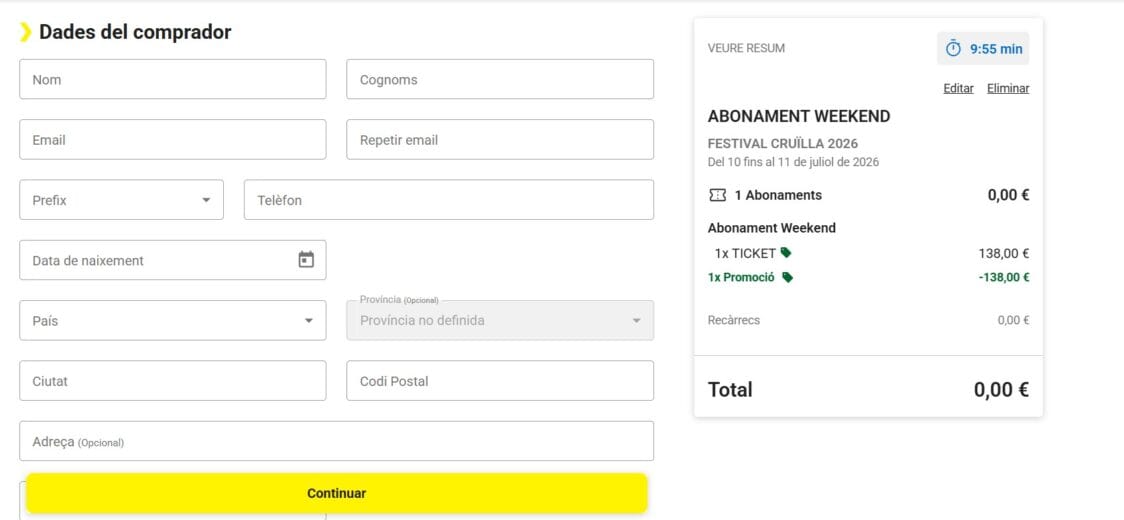
Task: Select the Email input field
Action: tap(173, 139)
